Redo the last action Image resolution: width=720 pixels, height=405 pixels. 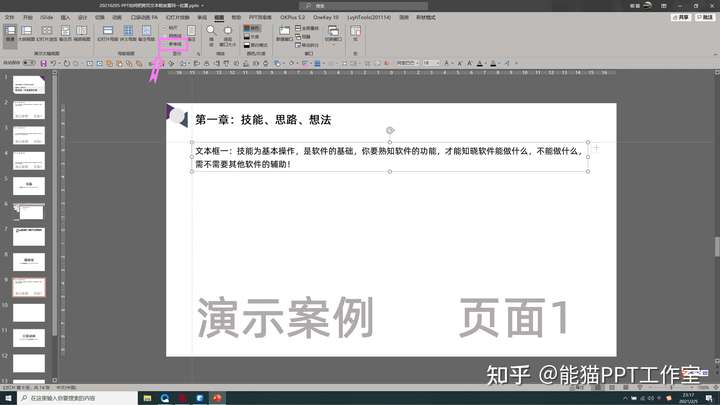tap(67, 63)
